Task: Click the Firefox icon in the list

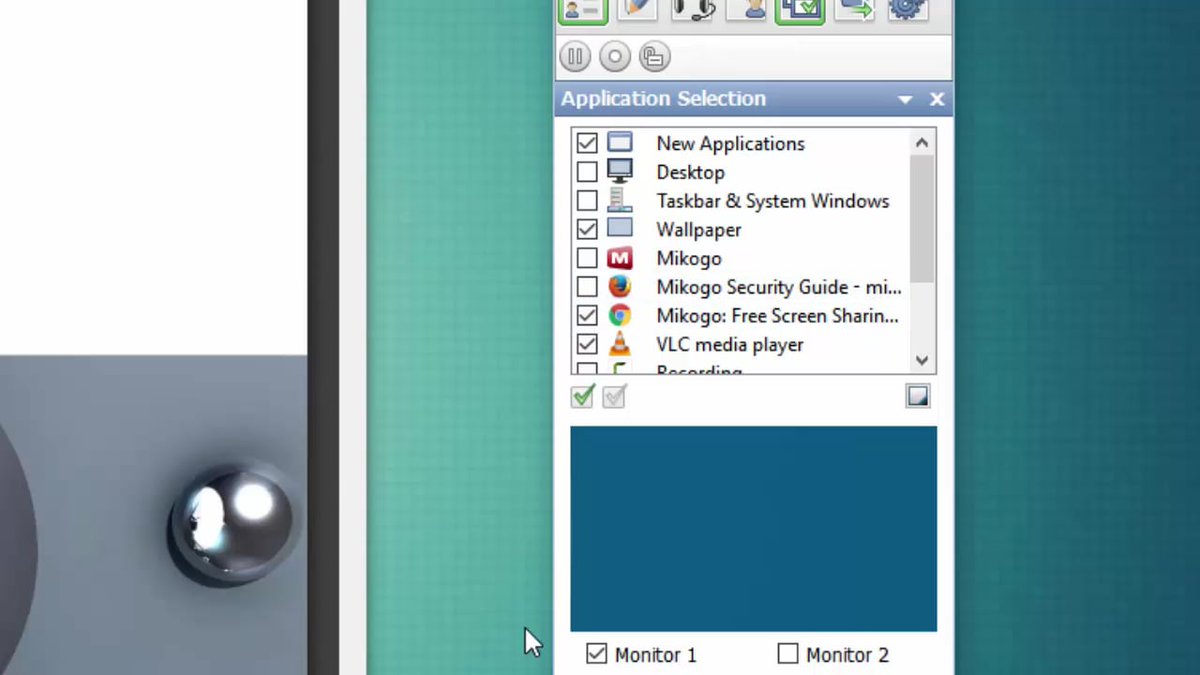Action: click(620, 287)
